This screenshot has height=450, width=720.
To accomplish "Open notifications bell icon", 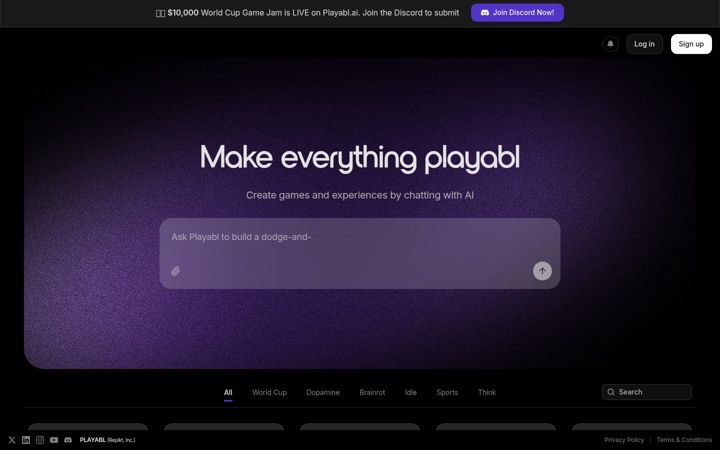I will (610, 44).
